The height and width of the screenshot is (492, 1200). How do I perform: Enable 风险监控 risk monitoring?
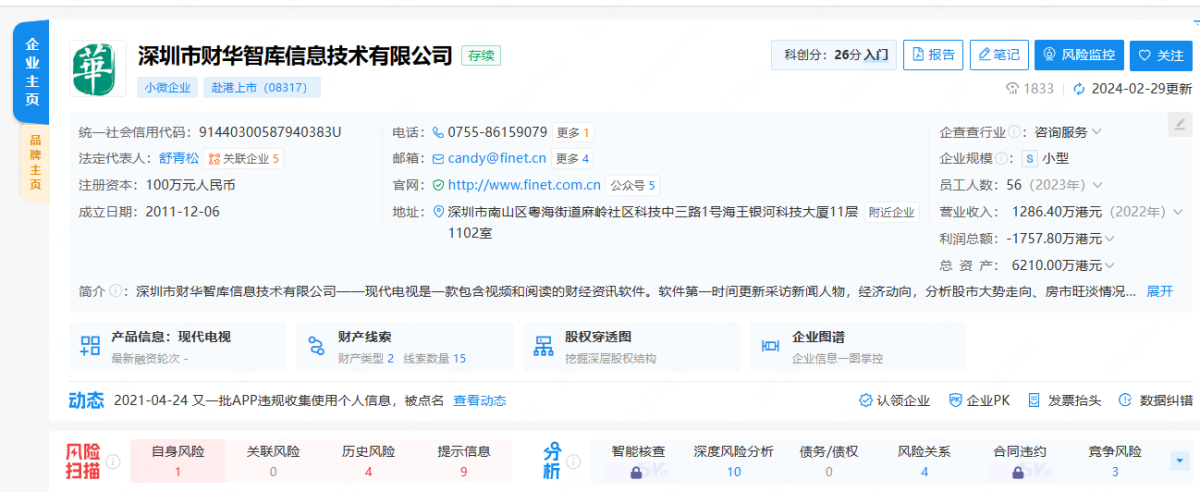click(x=1080, y=55)
